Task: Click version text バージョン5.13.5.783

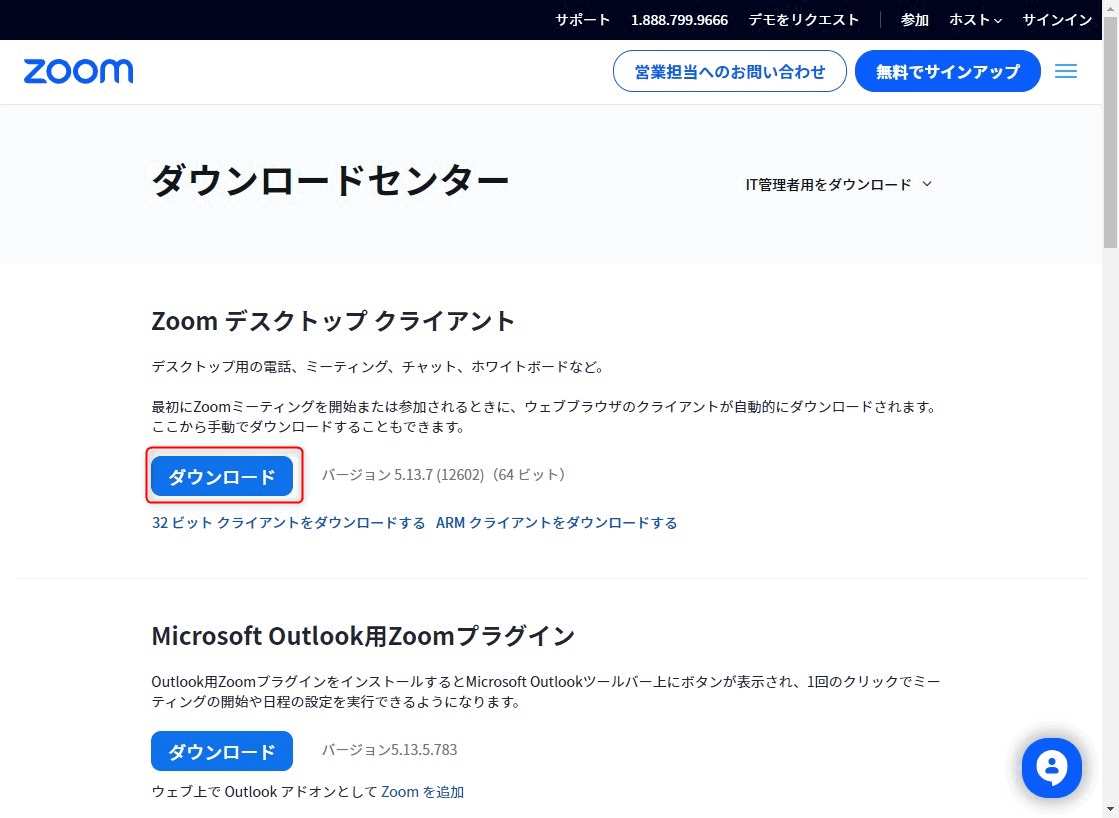Action: coord(389,749)
